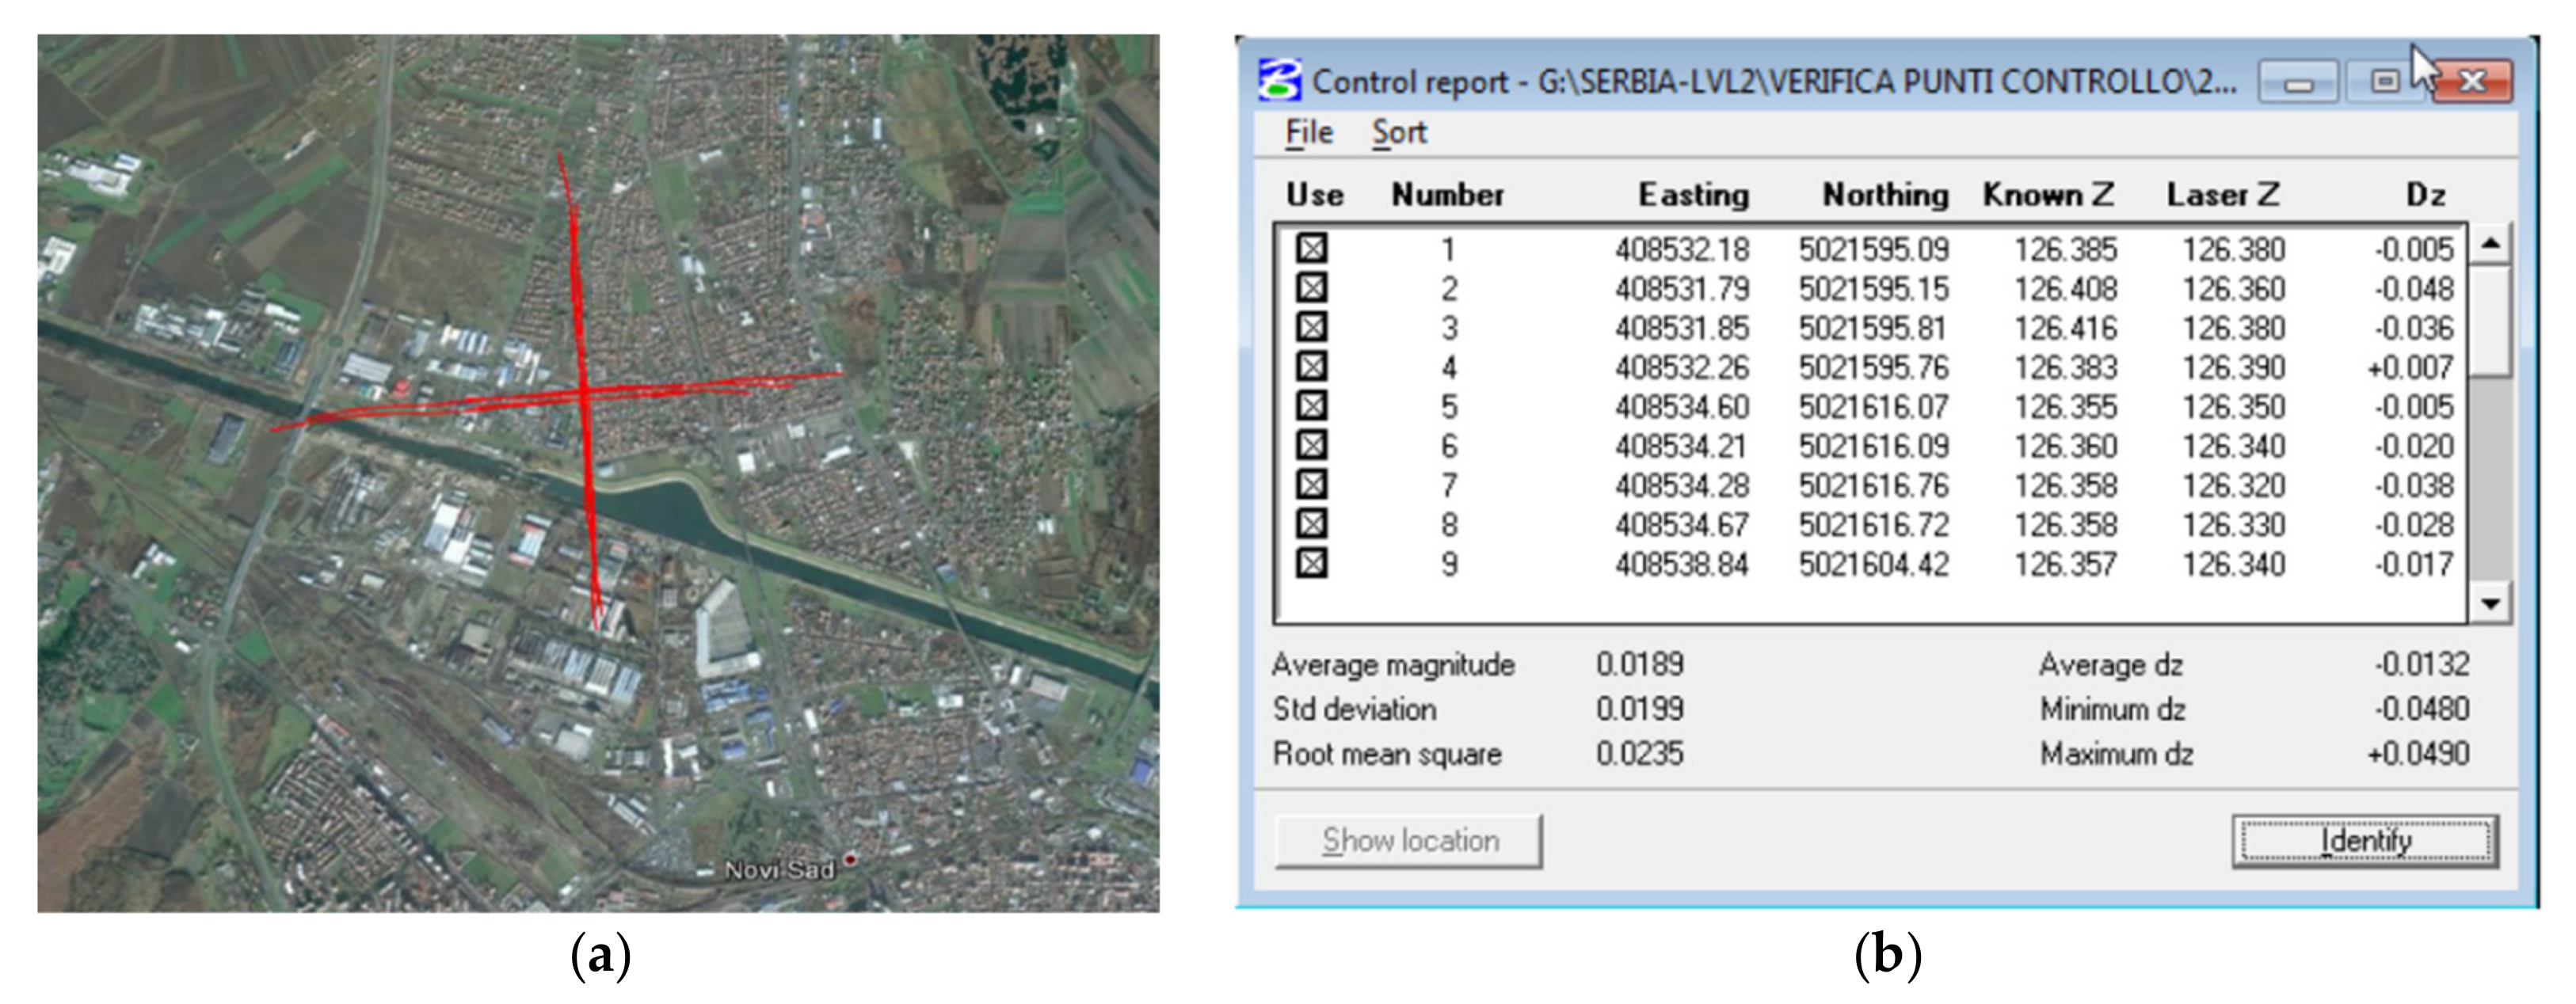Toggle the Use checkbox for point 5
Image resolution: width=2576 pixels, height=1004 pixels.
(1312, 406)
